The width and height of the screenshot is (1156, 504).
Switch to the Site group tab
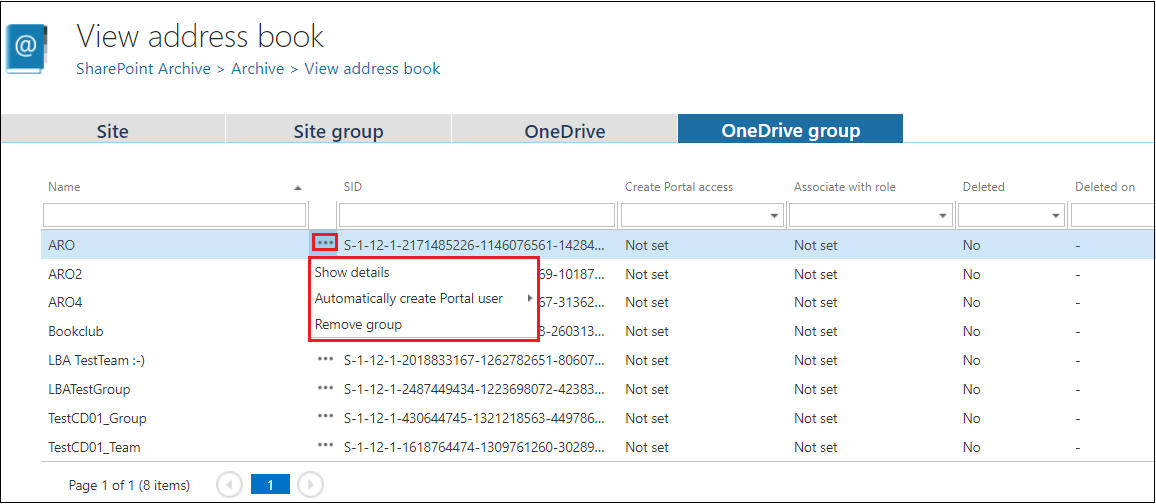[338, 131]
